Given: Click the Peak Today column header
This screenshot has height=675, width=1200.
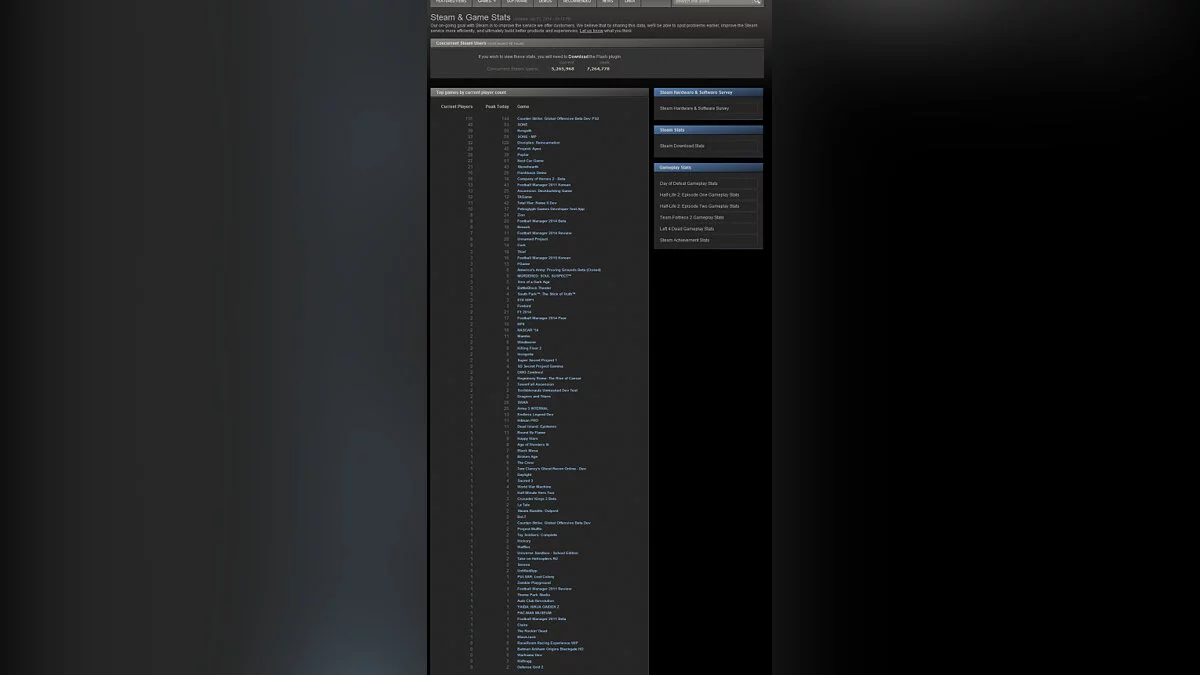Looking at the screenshot, I should [497, 106].
